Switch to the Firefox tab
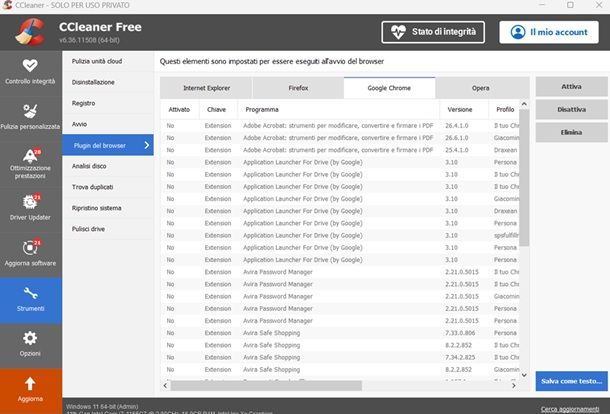 coord(298,88)
